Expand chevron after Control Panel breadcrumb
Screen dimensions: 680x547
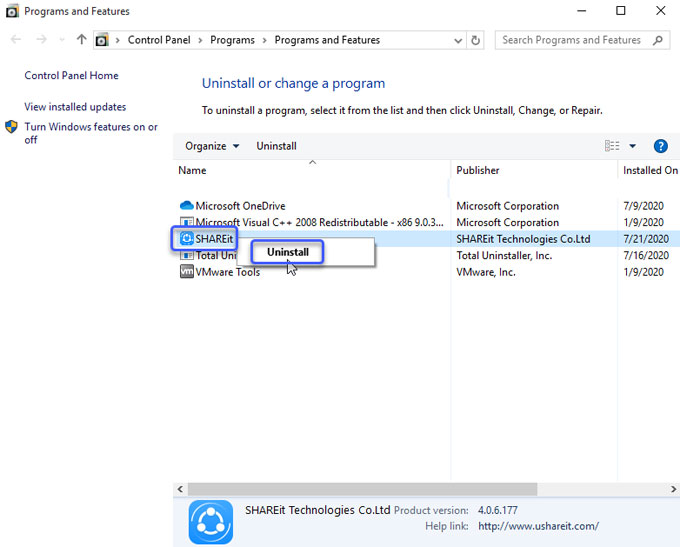click(200, 40)
